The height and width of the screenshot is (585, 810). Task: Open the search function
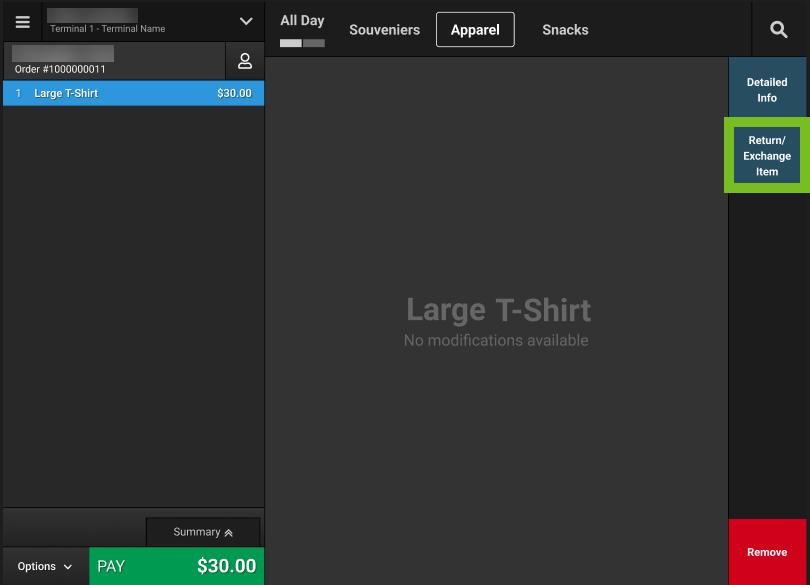pyautogui.click(x=778, y=29)
